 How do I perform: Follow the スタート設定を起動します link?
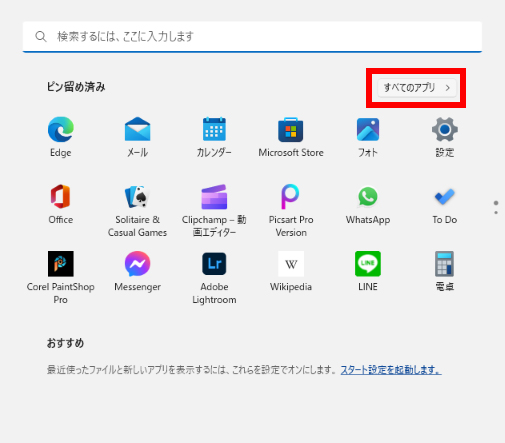click(391, 370)
